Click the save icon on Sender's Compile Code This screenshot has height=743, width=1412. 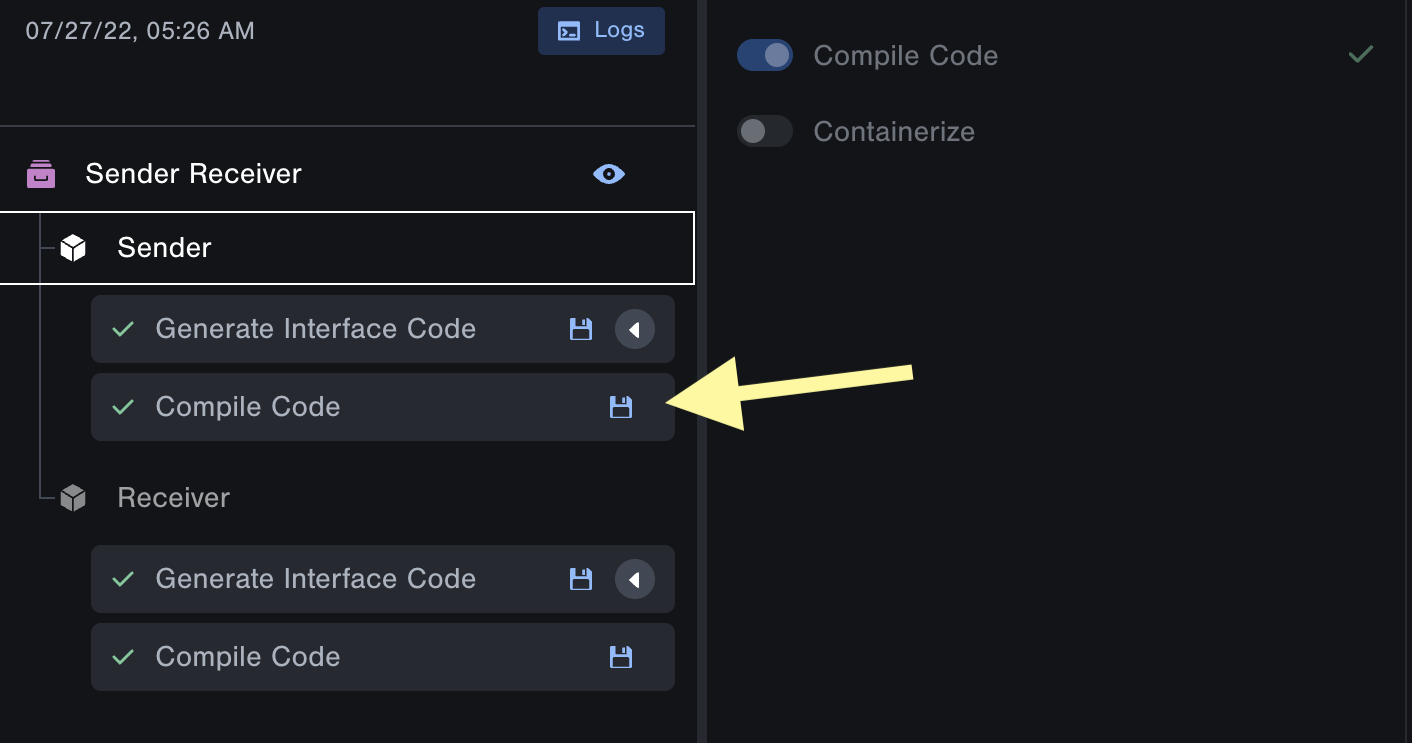[x=621, y=407]
